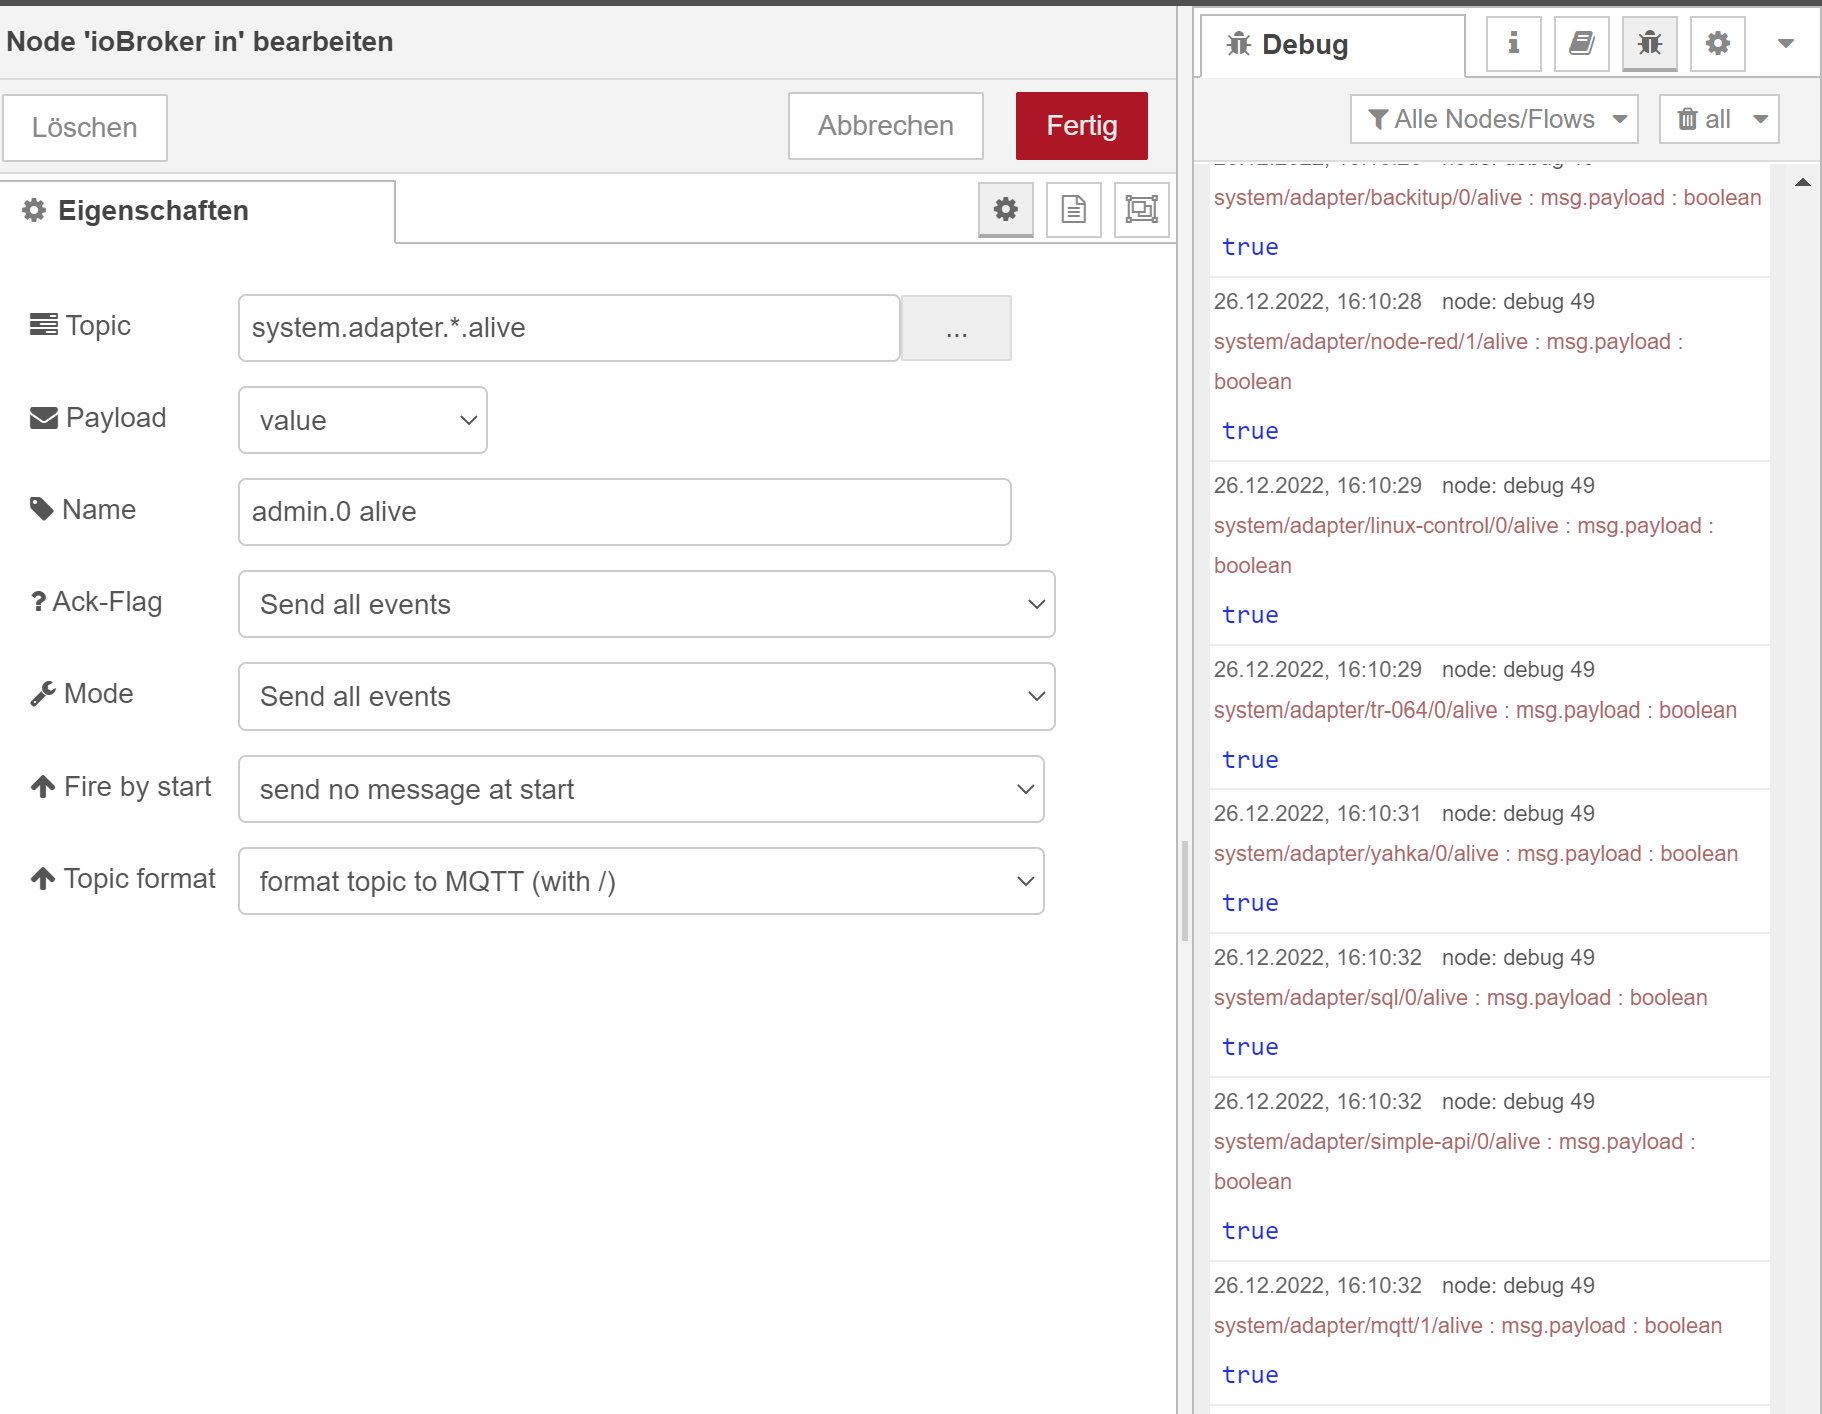Open the info sidebar tab icon
This screenshot has height=1414, width=1822.
tap(1513, 43)
